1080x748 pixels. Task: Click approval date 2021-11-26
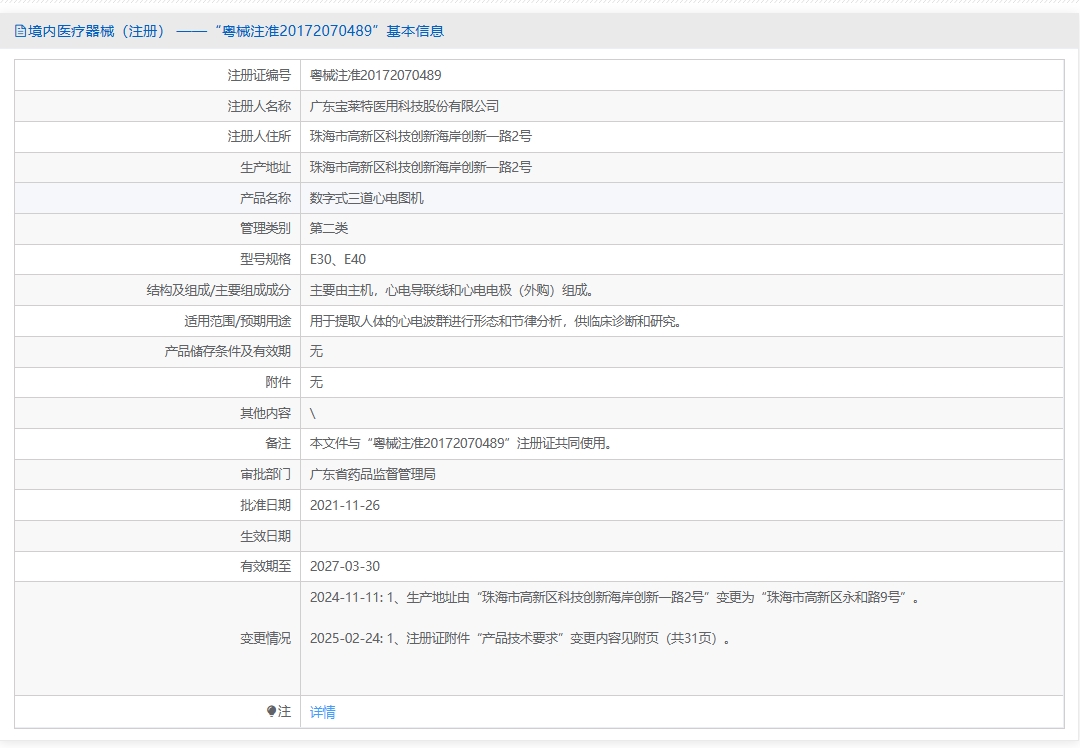344,505
